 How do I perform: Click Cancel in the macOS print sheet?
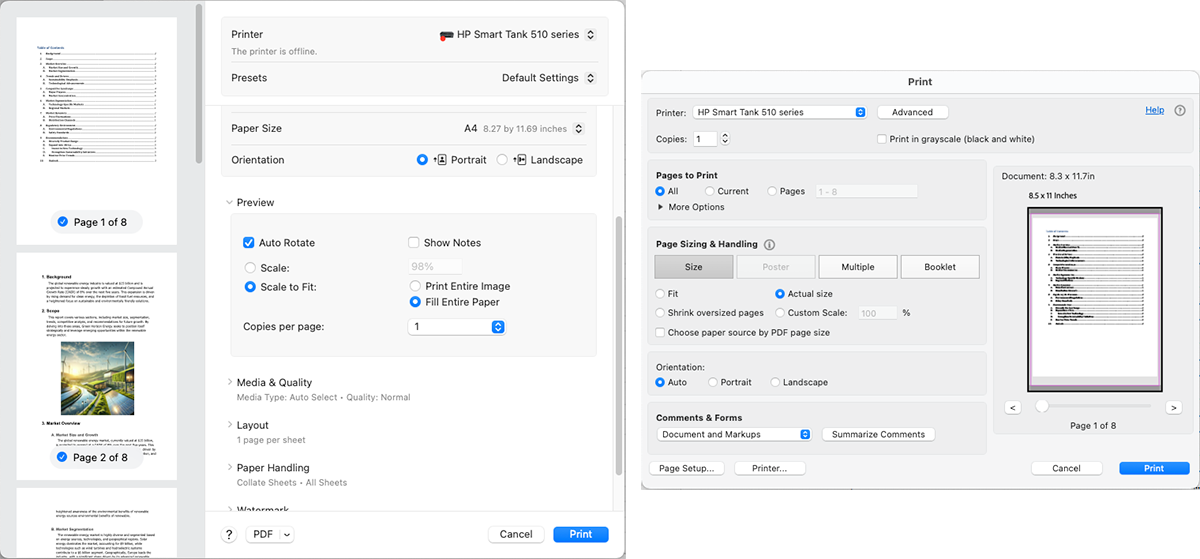516,535
